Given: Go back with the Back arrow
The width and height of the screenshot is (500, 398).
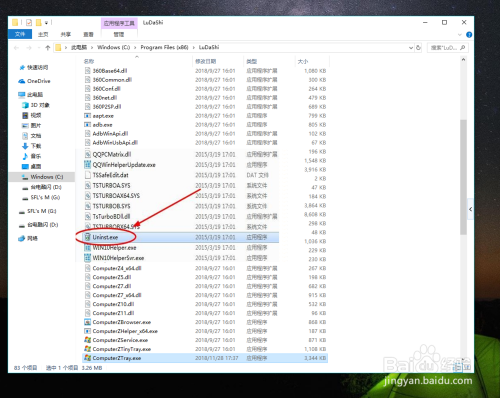Looking at the screenshot, I should (x=16, y=48).
